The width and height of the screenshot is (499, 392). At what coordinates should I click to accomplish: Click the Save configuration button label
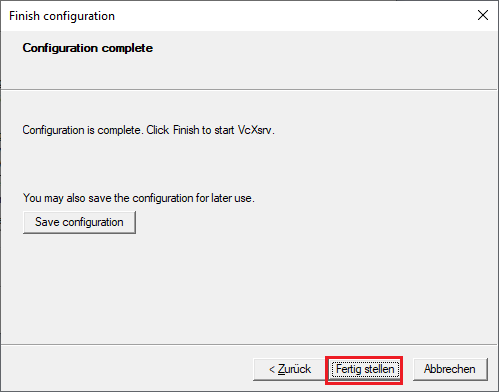(x=79, y=222)
